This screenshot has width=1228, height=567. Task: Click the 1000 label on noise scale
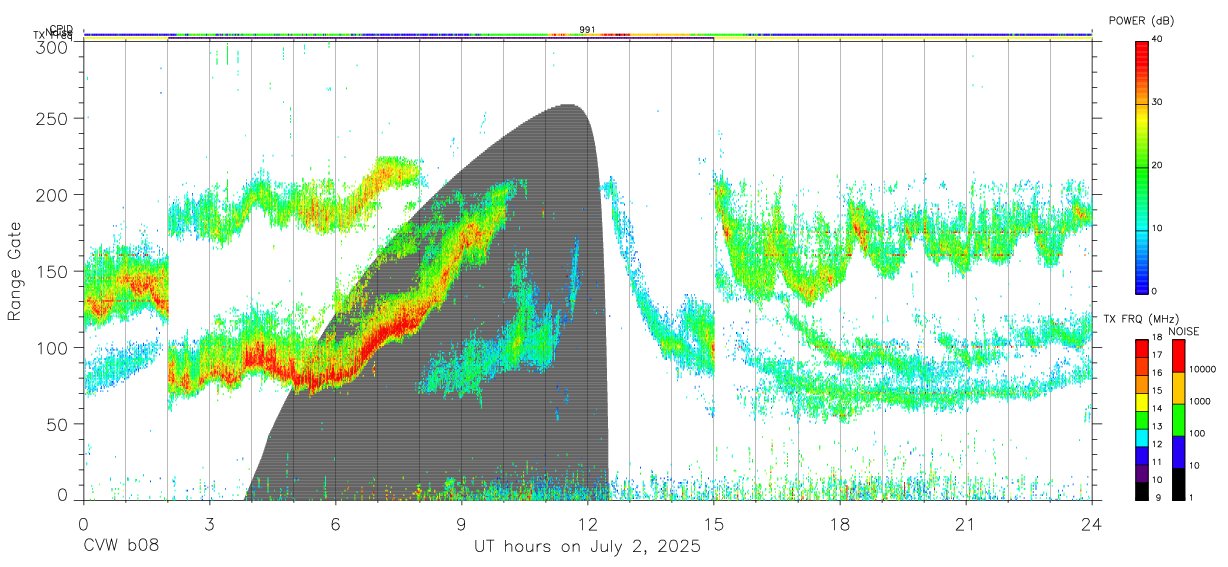[x=1200, y=402]
